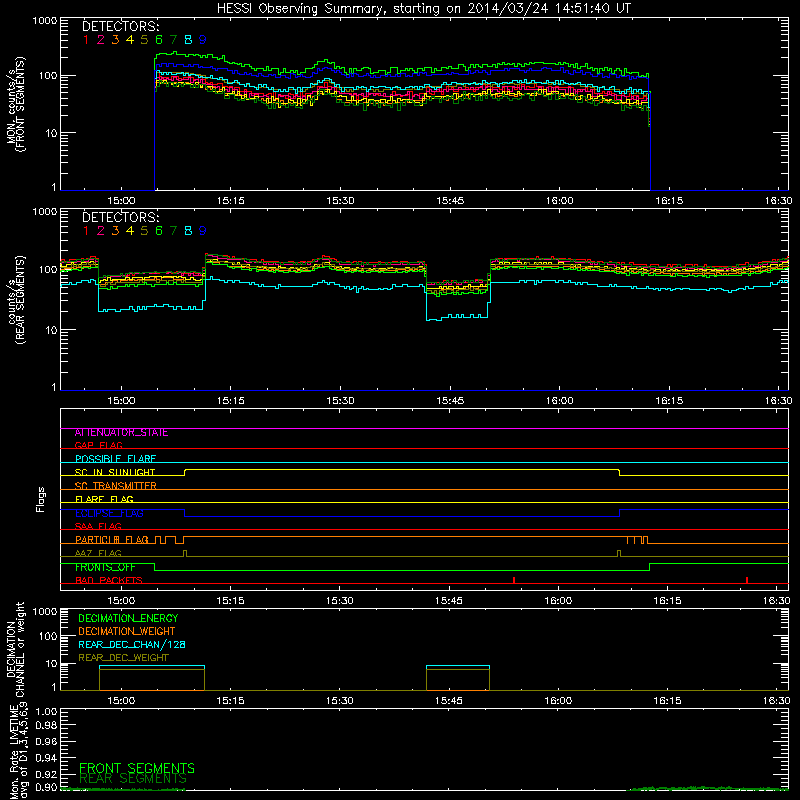The height and width of the screenshot is (800, 800).
Task: Click the HESSI Observing Summary title text
Action: (x=424, y=9)
